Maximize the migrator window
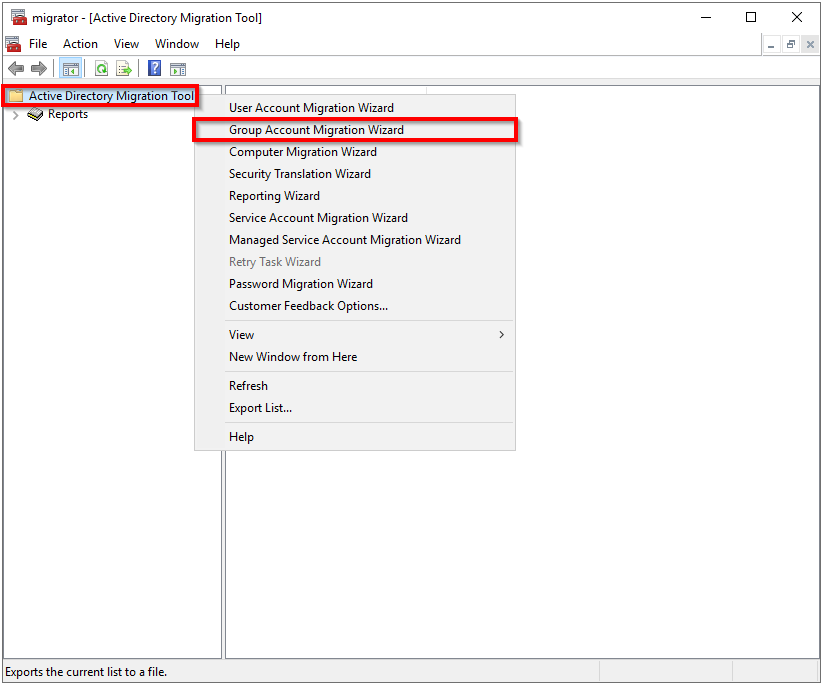 (751, 17)
